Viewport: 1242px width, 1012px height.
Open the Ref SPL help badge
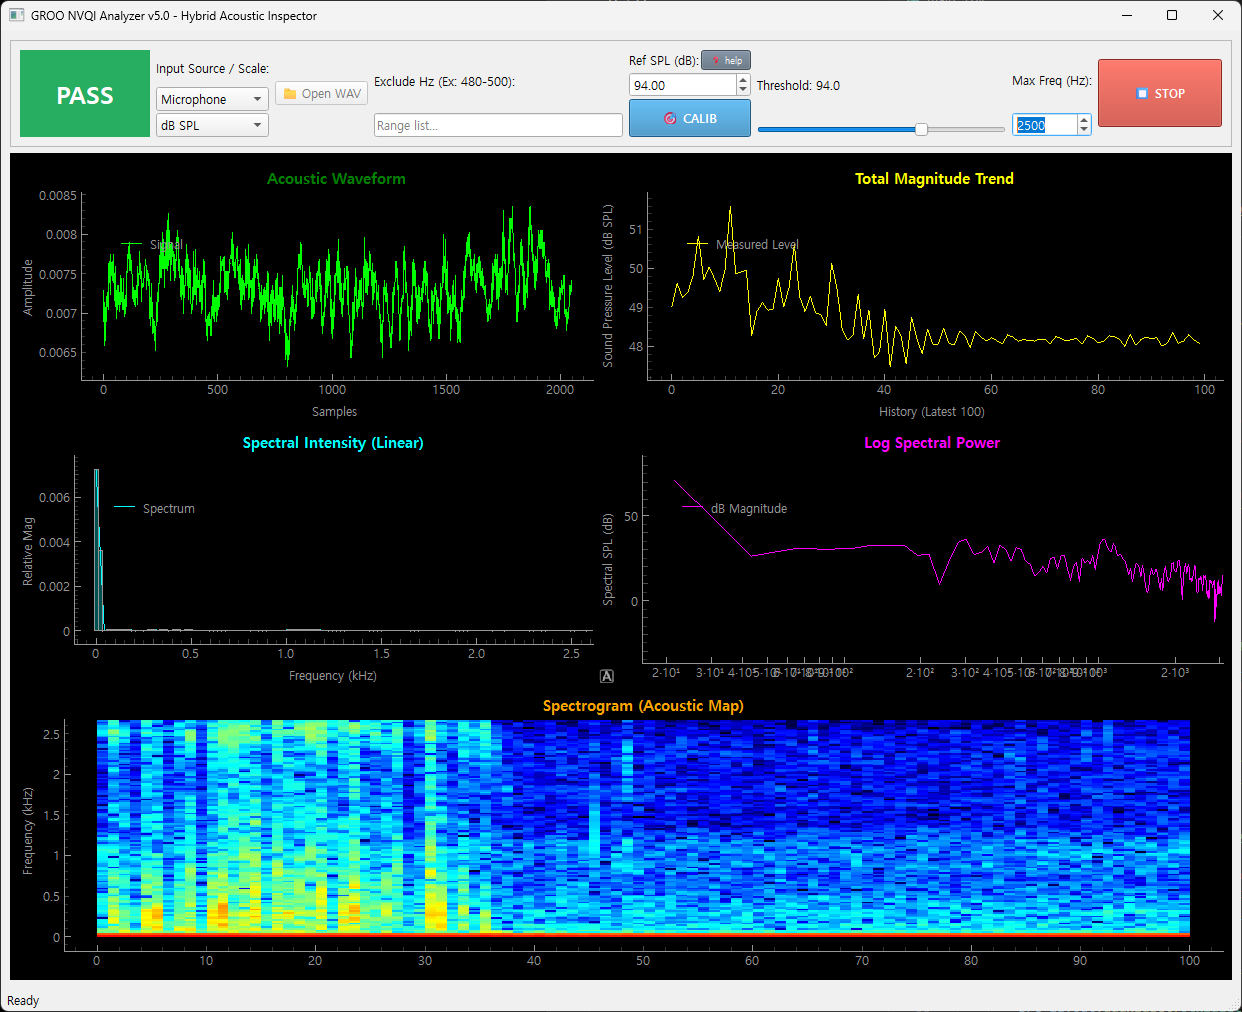(x=726, y=60)
